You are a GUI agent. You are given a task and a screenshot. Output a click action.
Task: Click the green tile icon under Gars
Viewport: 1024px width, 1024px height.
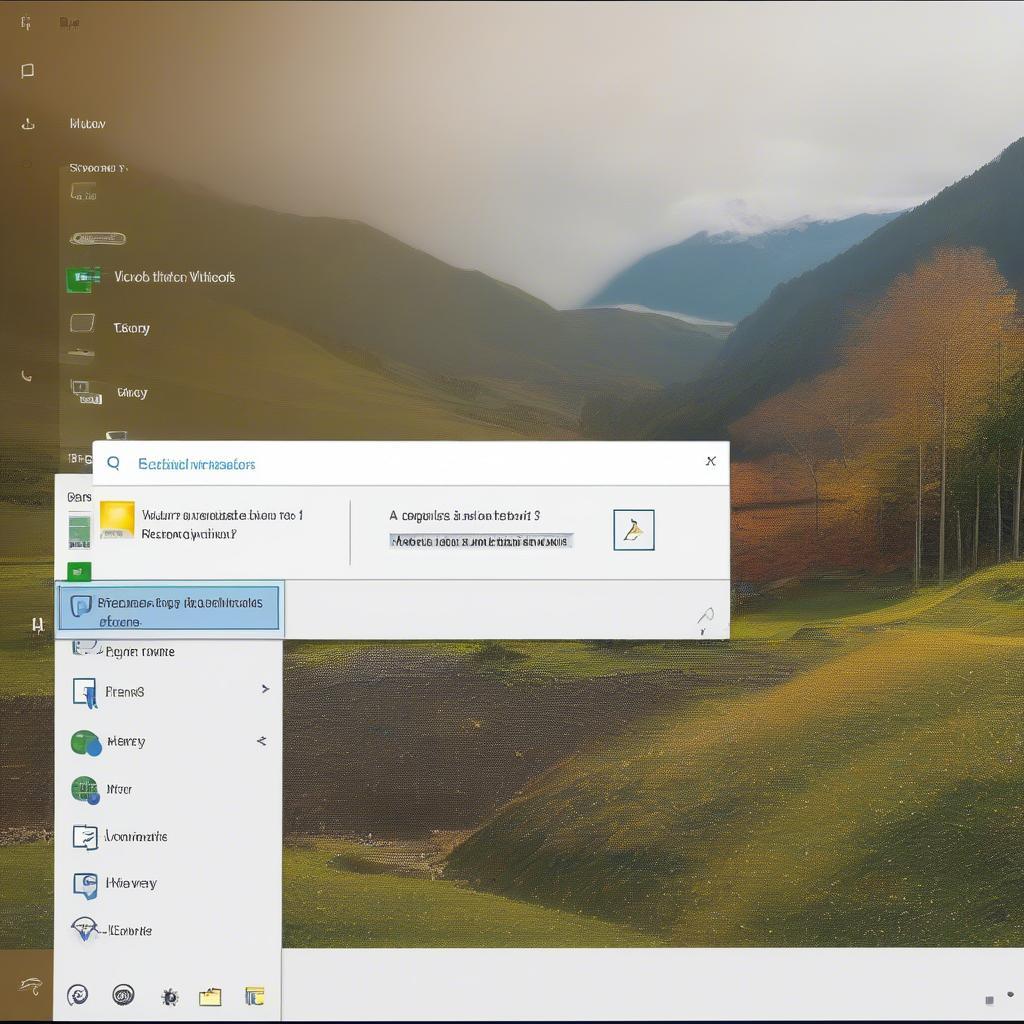pos(80,530)
